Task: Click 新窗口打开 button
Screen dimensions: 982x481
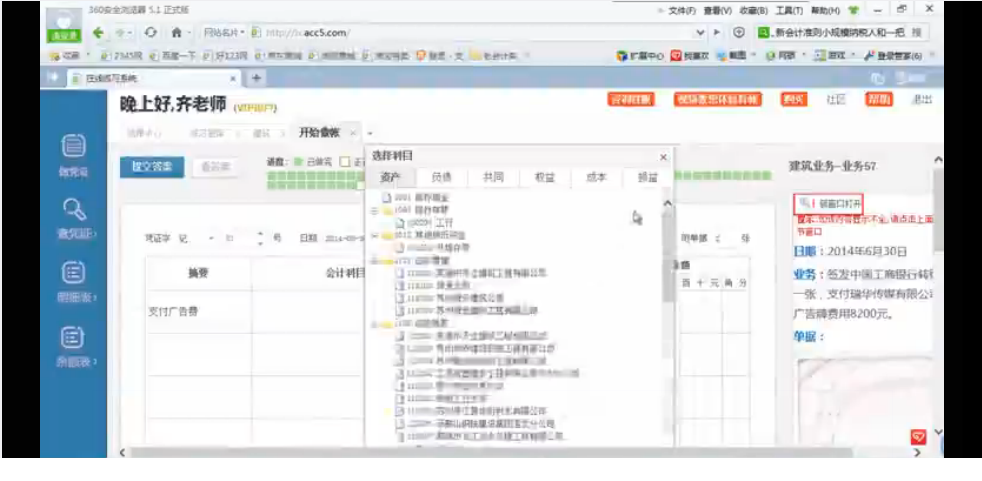Action: (x=828, y=204)
